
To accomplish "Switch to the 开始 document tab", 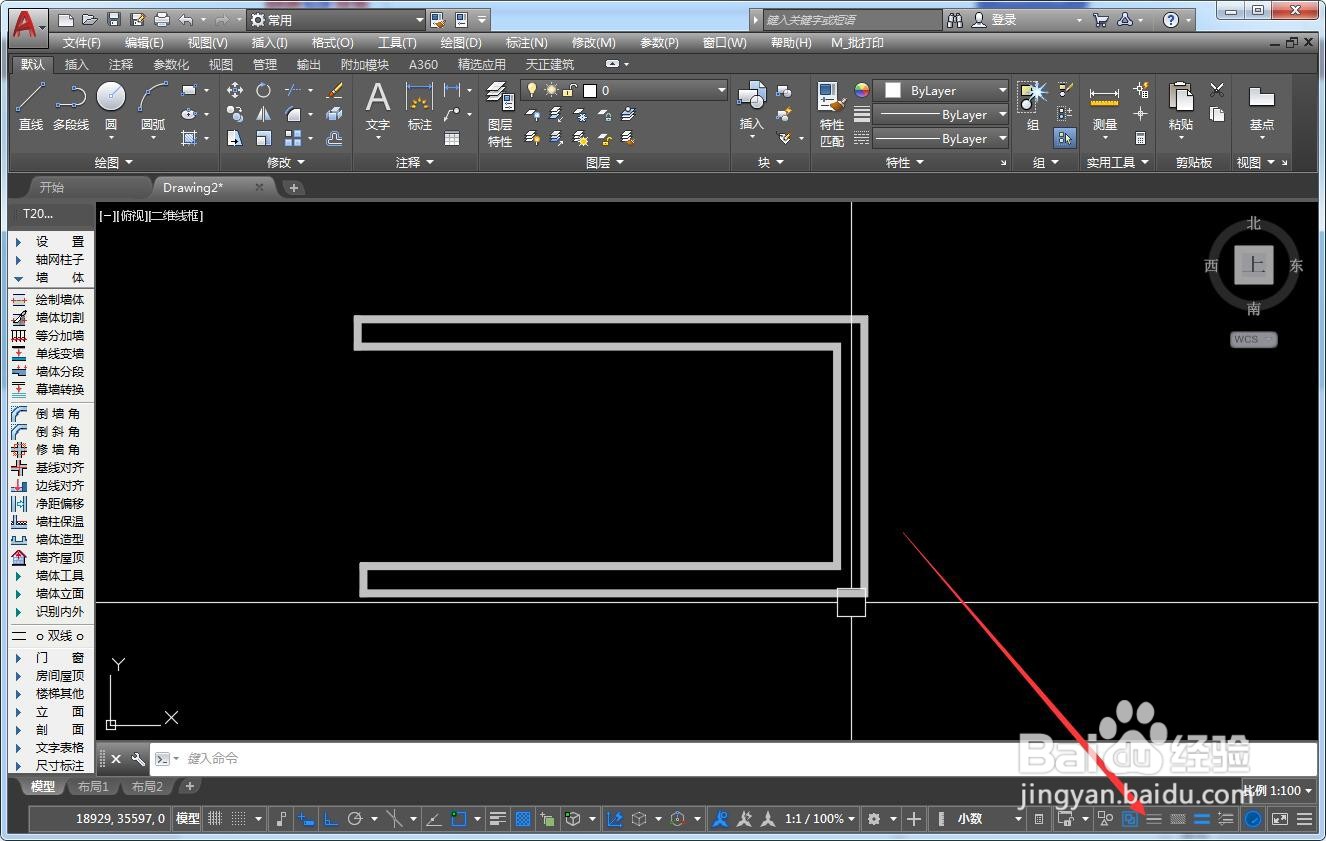I will point(52,187).
